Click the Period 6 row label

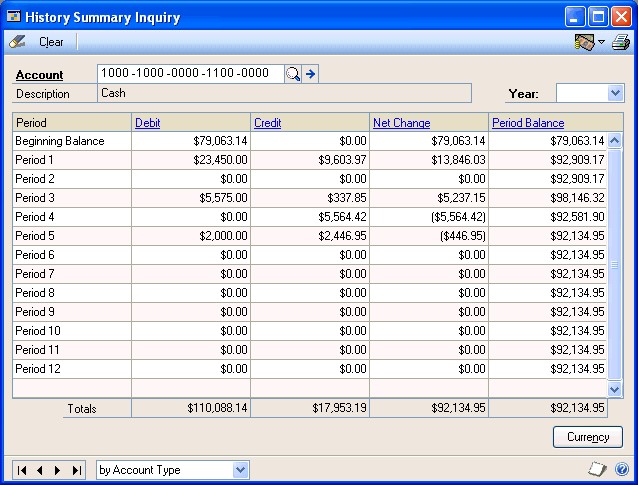tap(35, 255)
